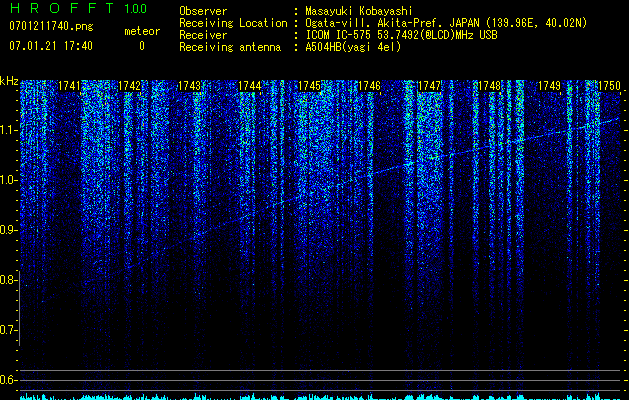Click the meteor label

[x=142, y=31]
